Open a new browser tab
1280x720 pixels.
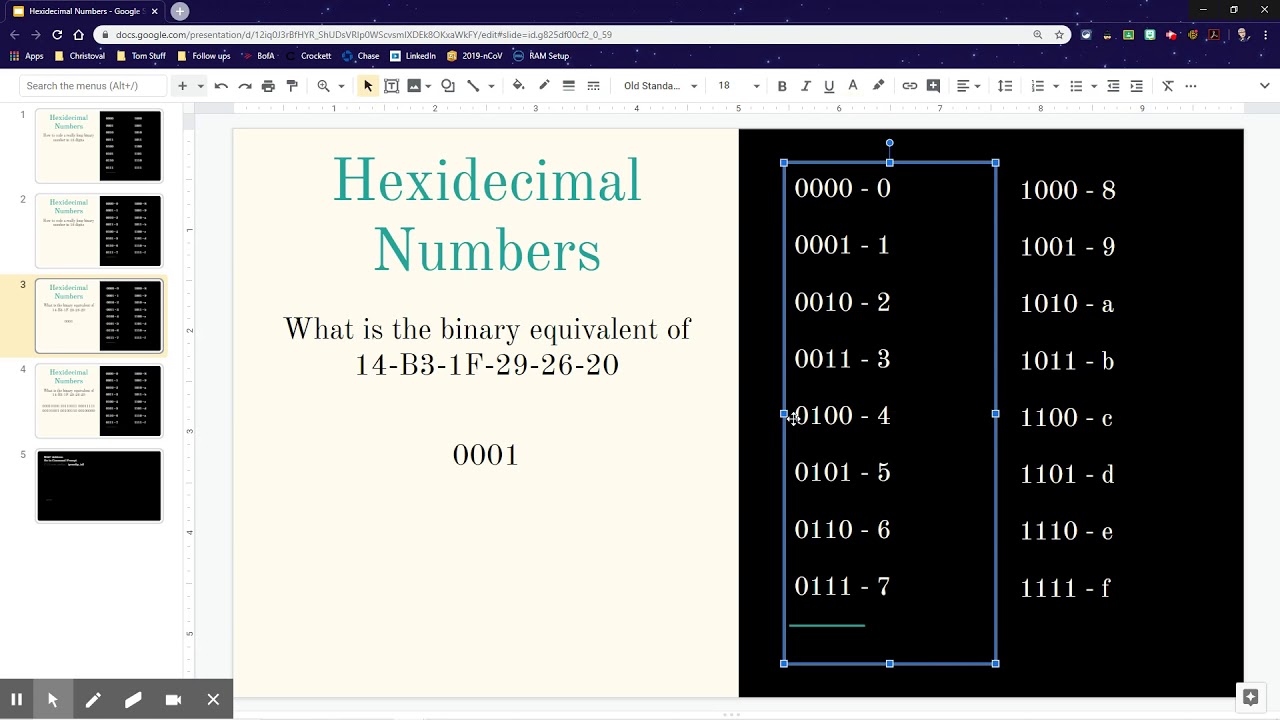(180, 11)
